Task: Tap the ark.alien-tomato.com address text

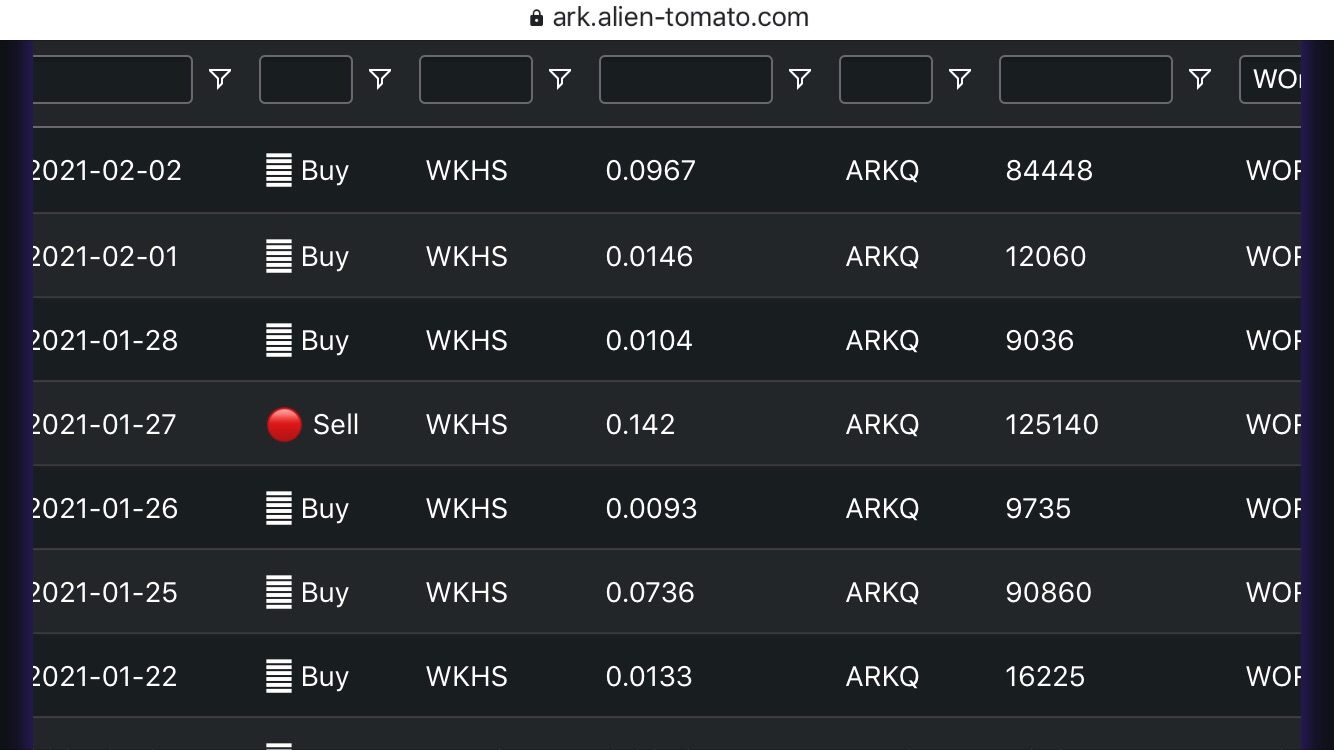Action: pyautogui.click(x=680, y=18)
